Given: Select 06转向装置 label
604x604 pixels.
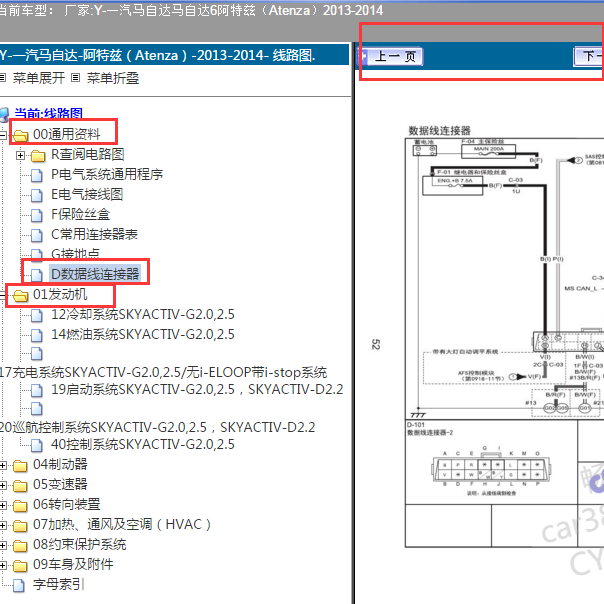Looking at the screenshot, I should click(67, 504).
